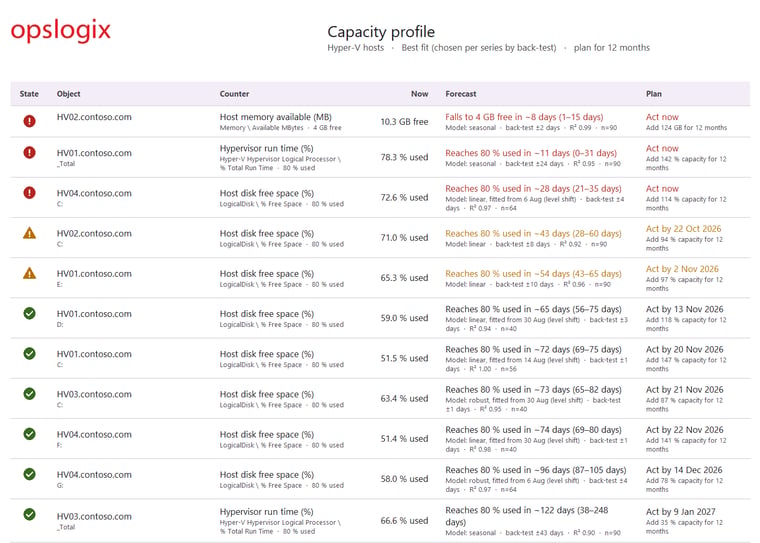
Task: Click 'Act now' plan for HV02 memory
Action: [x=662, y=117]
